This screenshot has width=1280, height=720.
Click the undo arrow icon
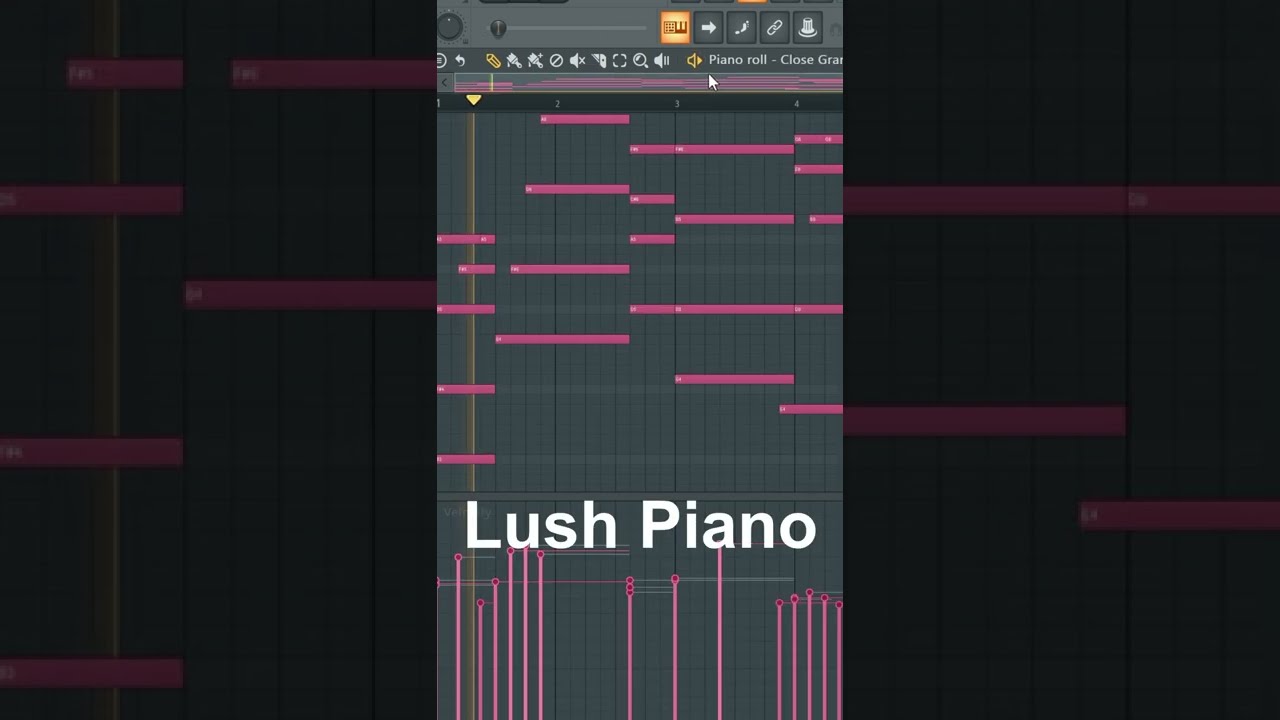pyautogui.click(x=460, y=61)
